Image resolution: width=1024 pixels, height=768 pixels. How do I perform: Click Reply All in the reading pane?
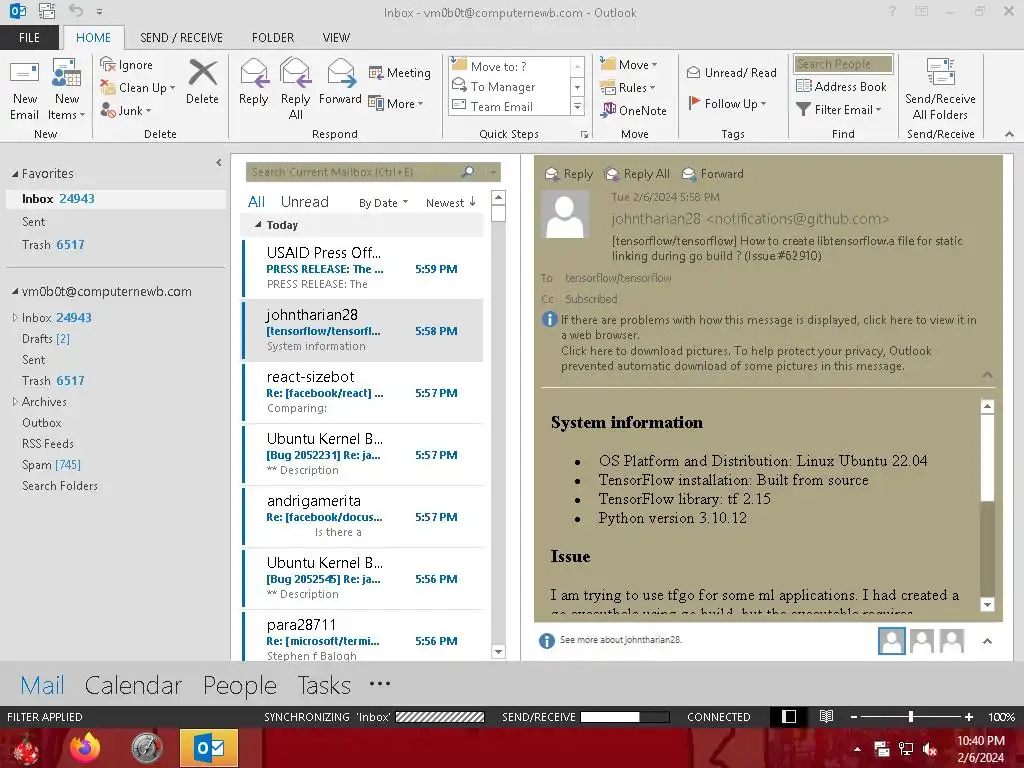[x=637, y=174]
